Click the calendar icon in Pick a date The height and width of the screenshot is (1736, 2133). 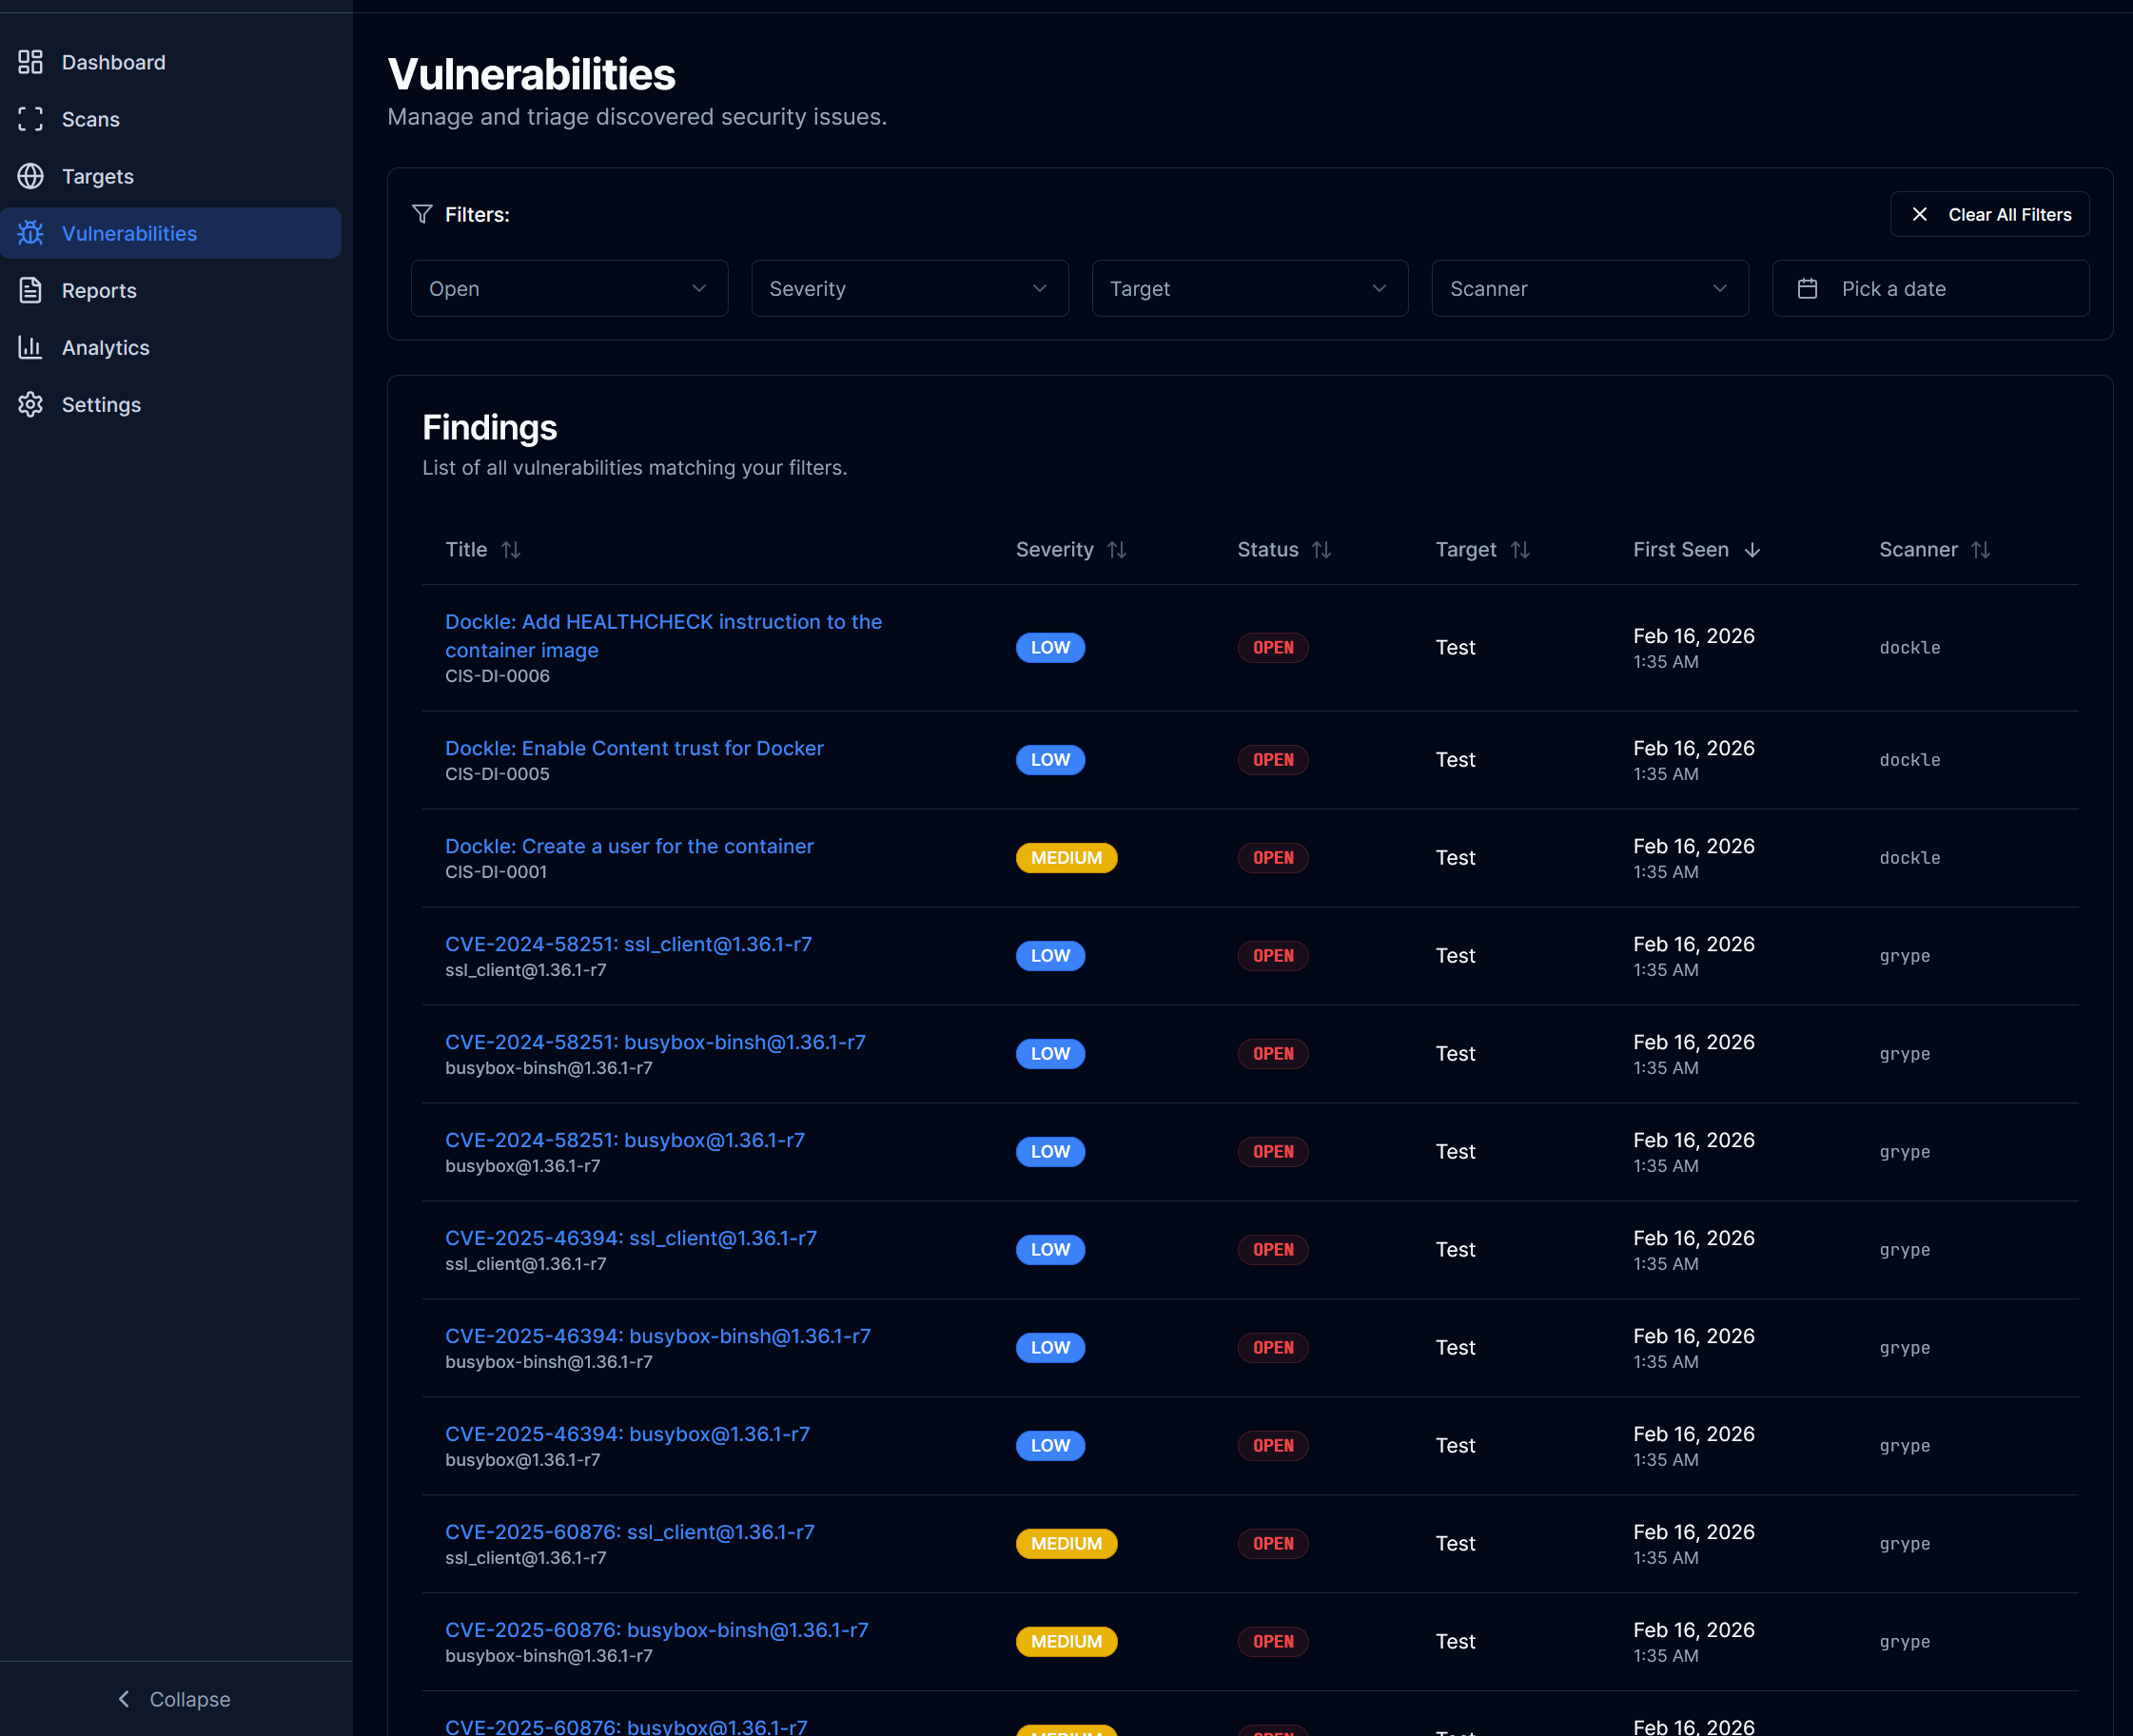coord(1808,288)
